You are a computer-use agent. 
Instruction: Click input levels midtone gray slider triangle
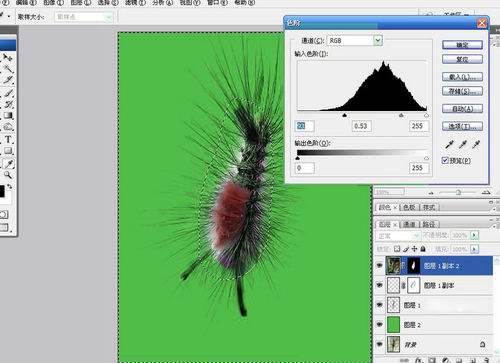401,115
